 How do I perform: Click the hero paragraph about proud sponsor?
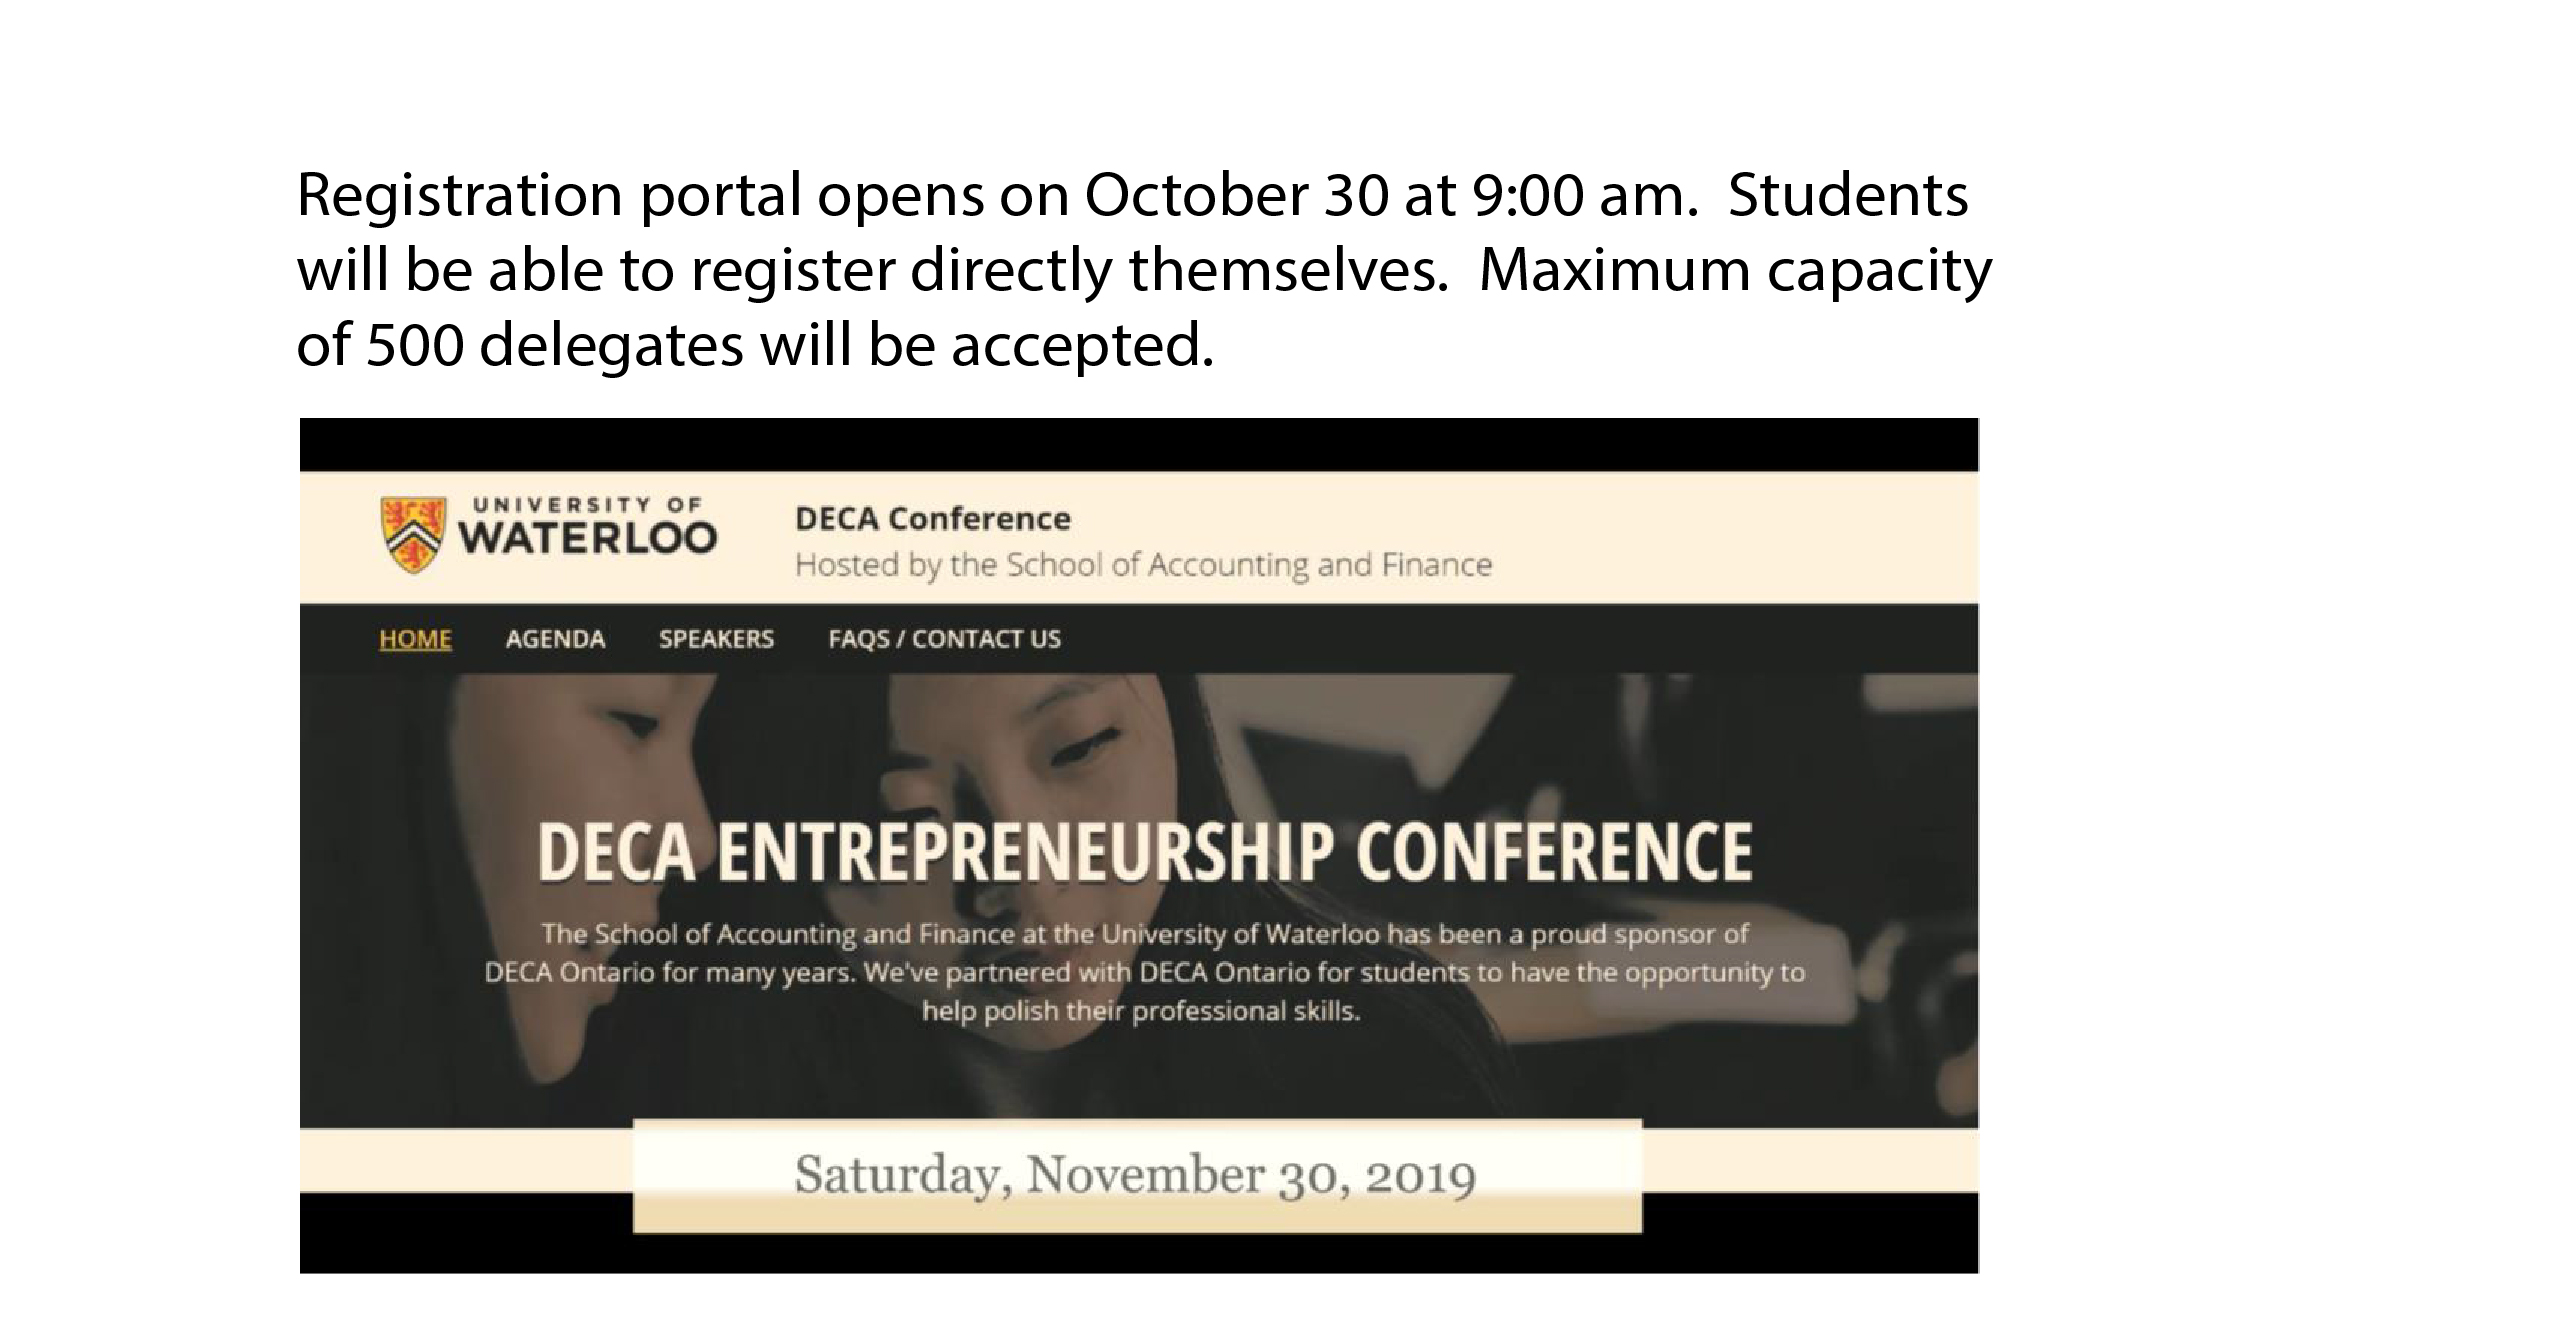coord(1144,972)
